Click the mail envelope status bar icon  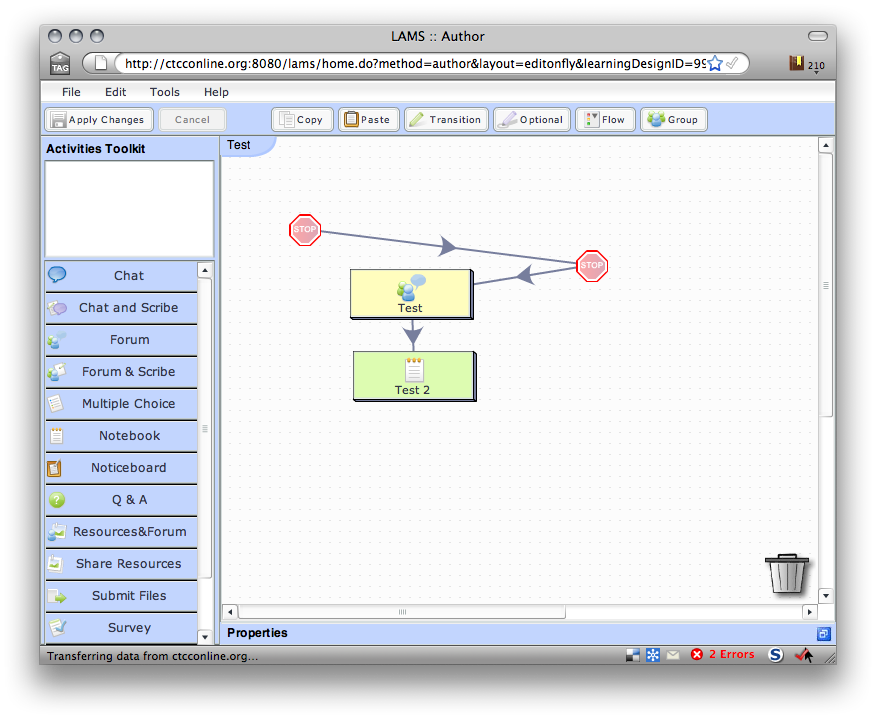673,655
